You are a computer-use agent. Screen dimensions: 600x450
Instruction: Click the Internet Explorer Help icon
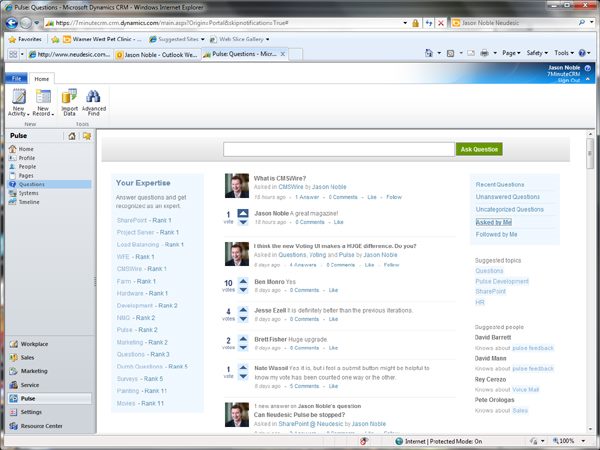[582, 53]
